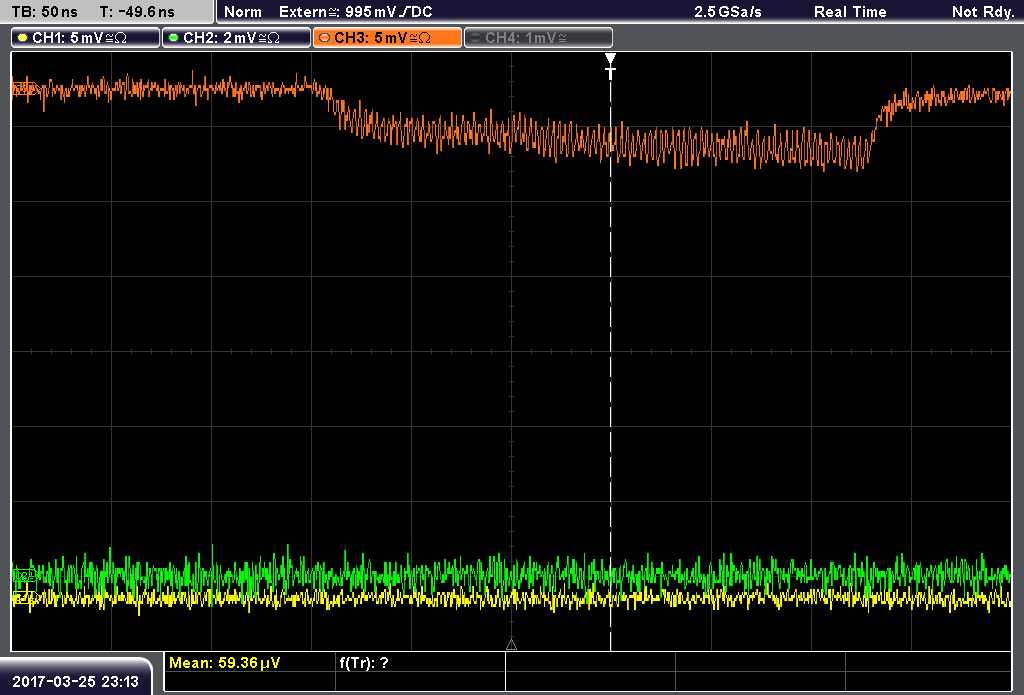Click the Extern 995 mV trigger source readout

point(355,12)
